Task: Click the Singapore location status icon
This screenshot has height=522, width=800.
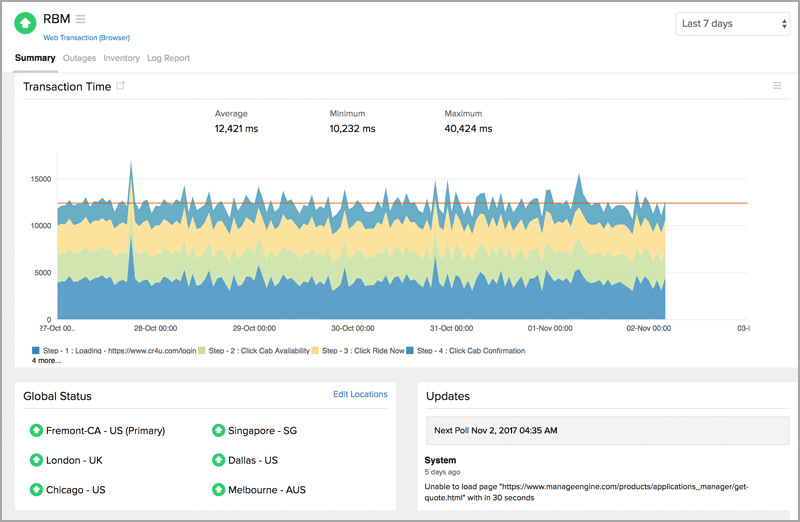Action: 218,431
